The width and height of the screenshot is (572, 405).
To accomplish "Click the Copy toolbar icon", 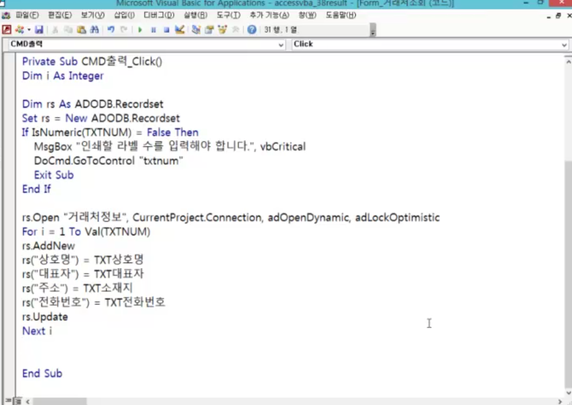I will click(x=68, y=30).
